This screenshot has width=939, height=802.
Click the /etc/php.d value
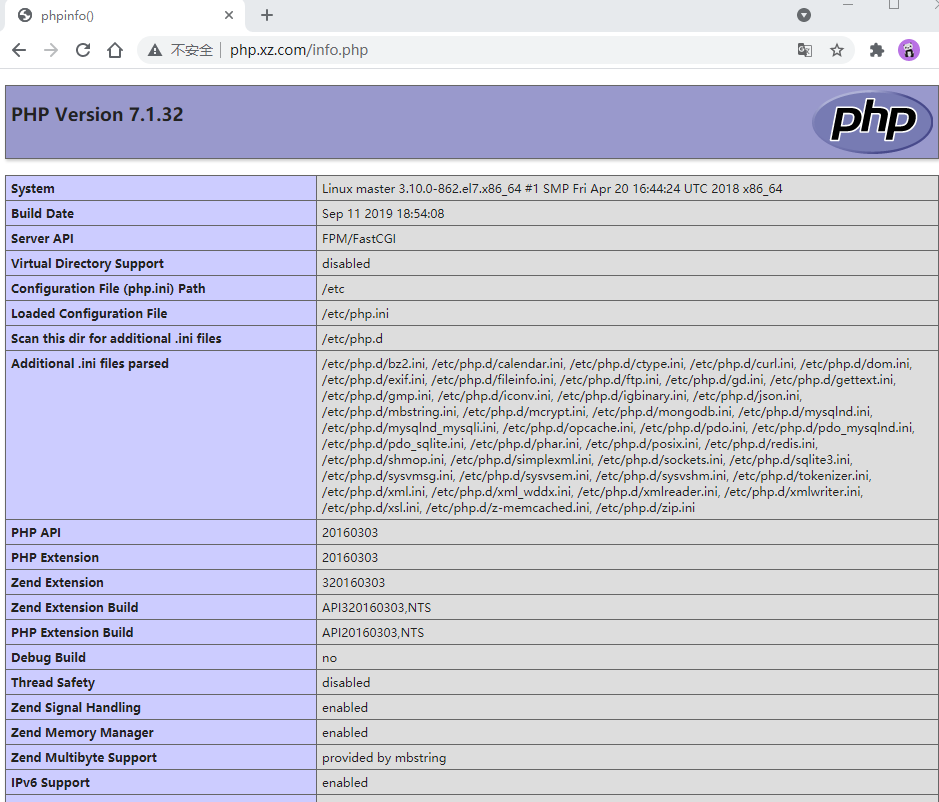[352, 339]
